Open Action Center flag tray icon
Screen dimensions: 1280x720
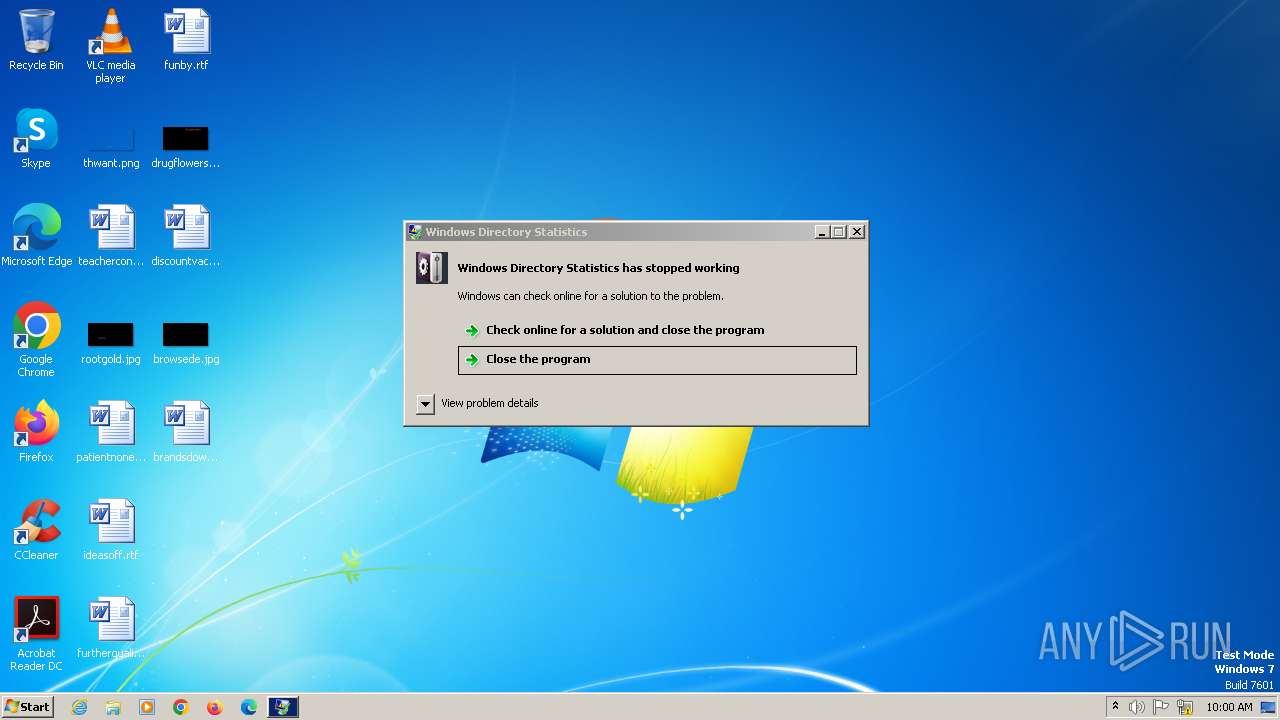tap(1161, 707)
